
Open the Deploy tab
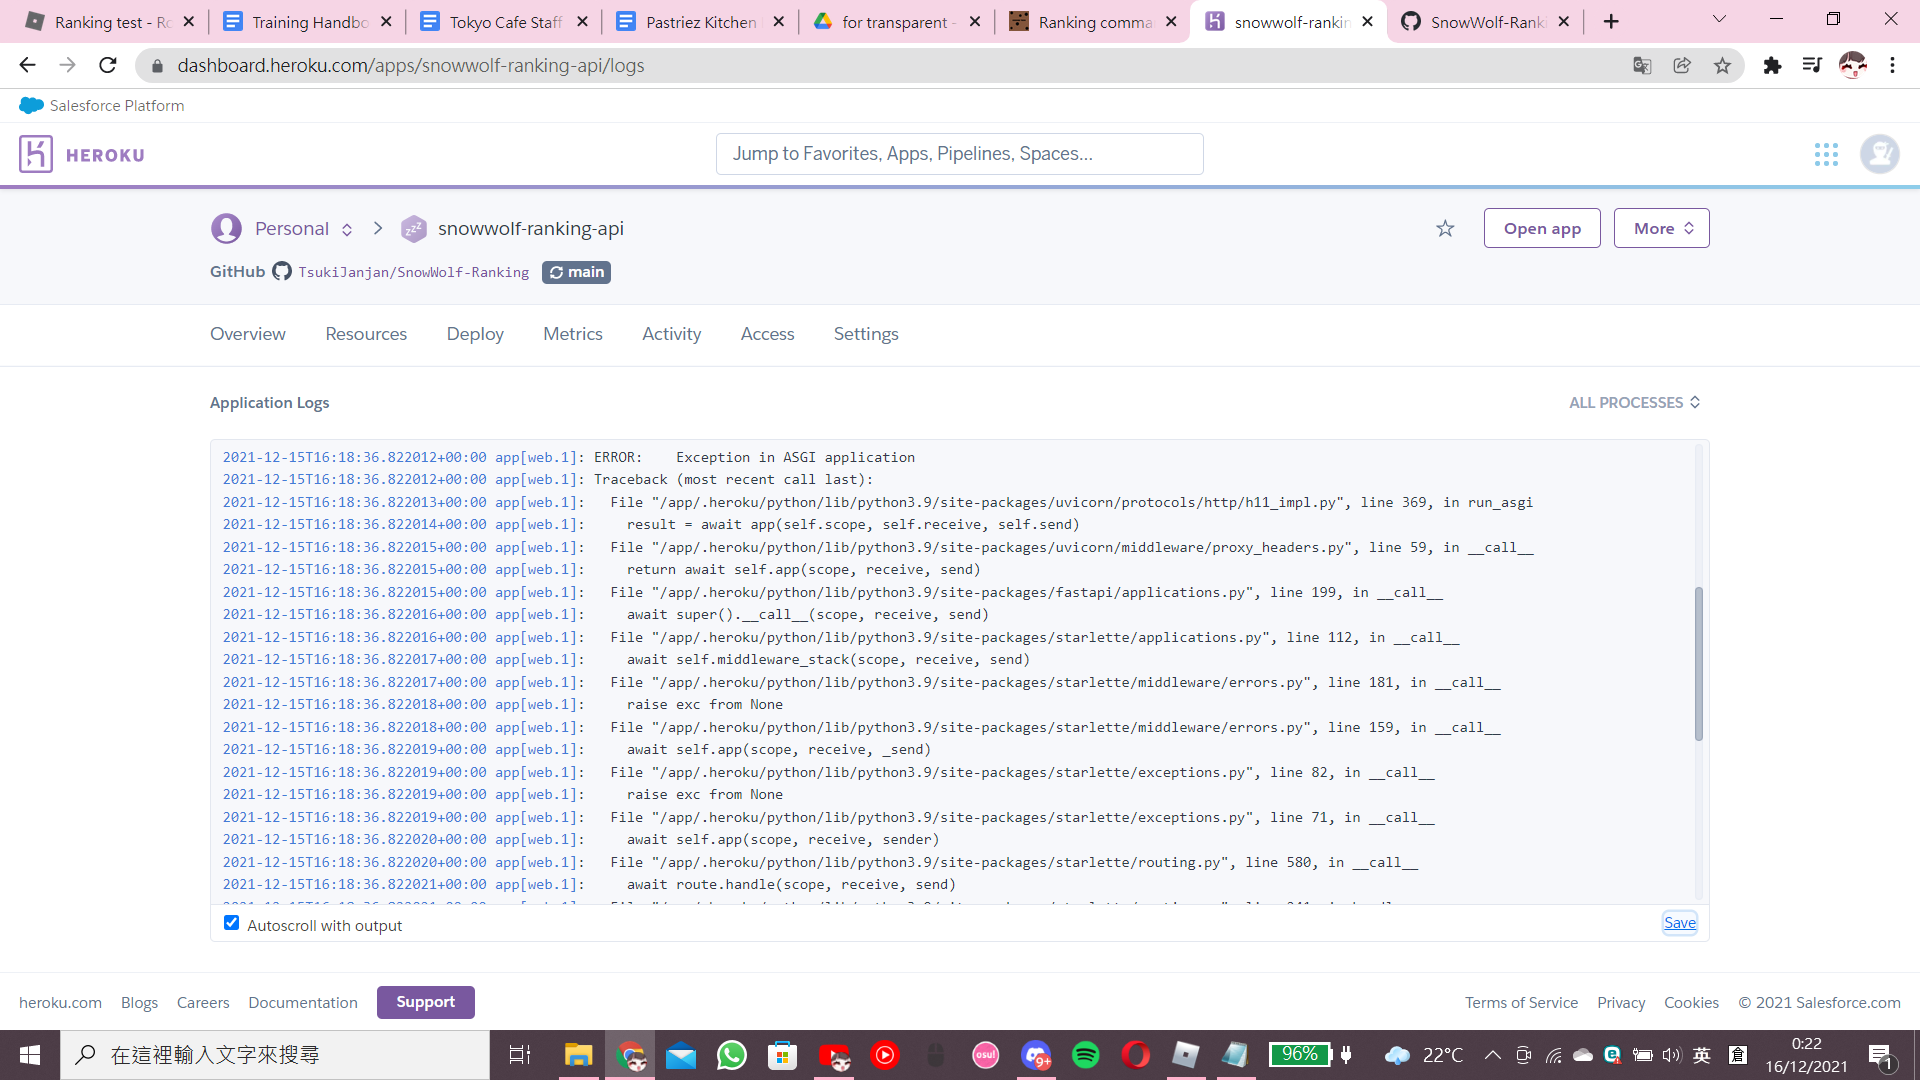pyautogui.click(x=475, y=334)
